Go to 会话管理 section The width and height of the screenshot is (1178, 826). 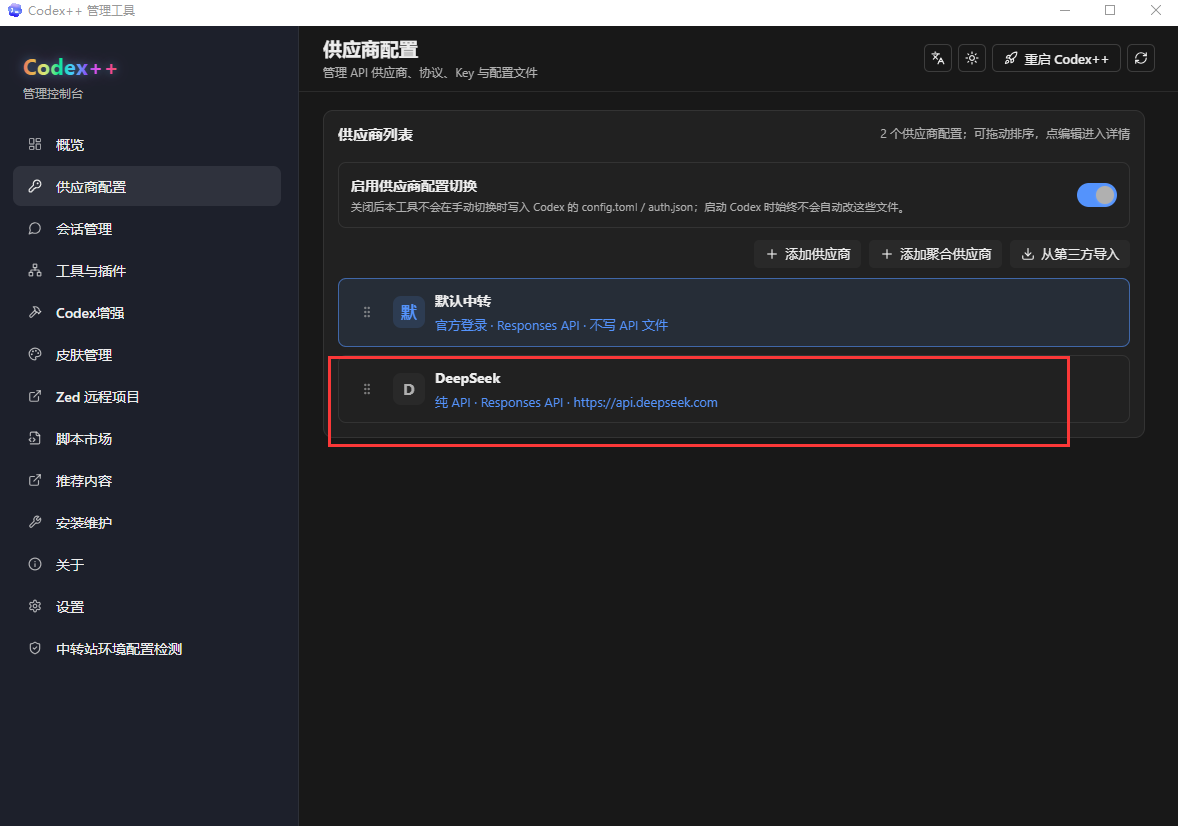click(x=146, y=228)
